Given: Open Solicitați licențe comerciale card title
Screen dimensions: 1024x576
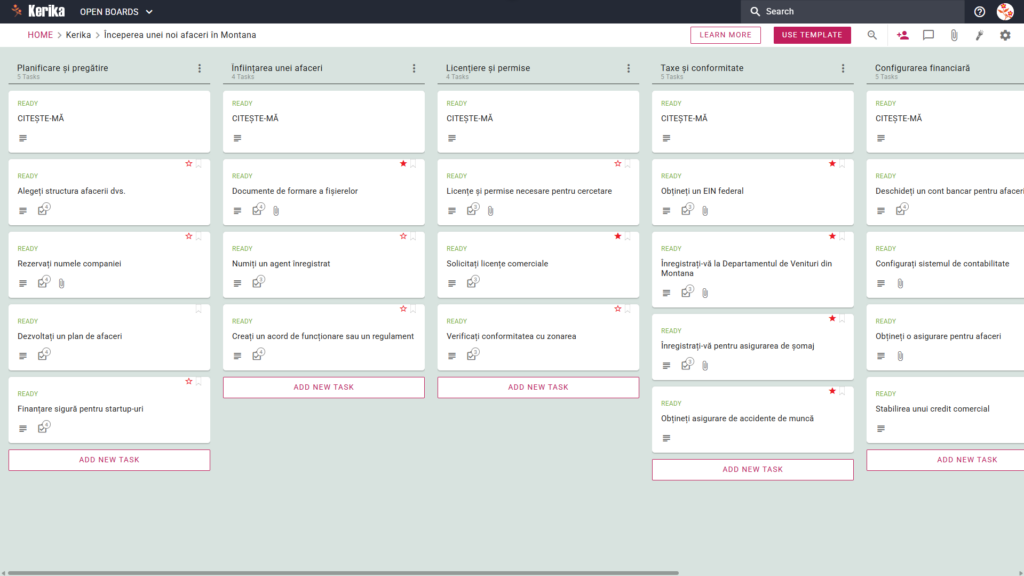Looking at the screenshot, I should coord(497,264).
